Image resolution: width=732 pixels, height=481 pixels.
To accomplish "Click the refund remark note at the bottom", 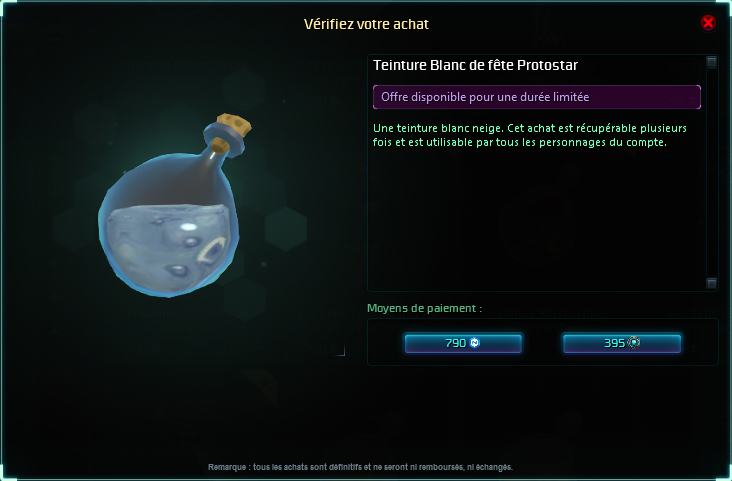I will point(360,467).
